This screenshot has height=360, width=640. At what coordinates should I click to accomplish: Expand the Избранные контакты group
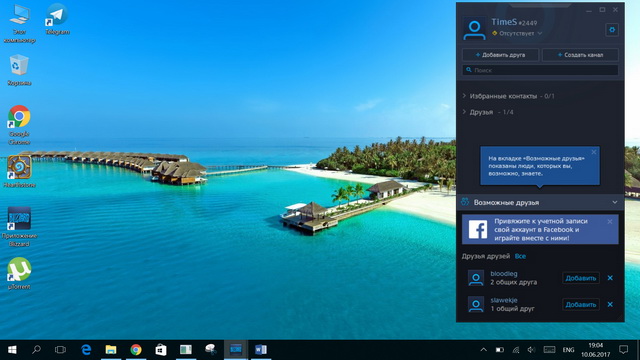509,96
